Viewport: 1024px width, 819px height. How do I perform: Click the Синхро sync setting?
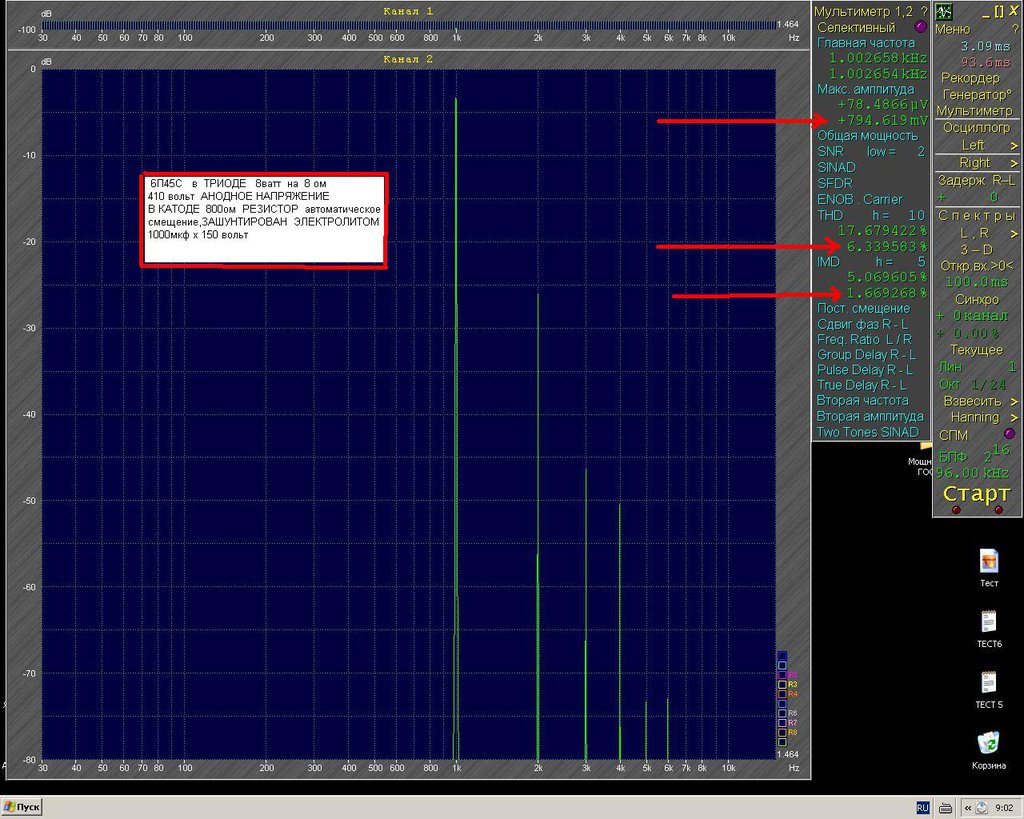click(x=977, y=300)
